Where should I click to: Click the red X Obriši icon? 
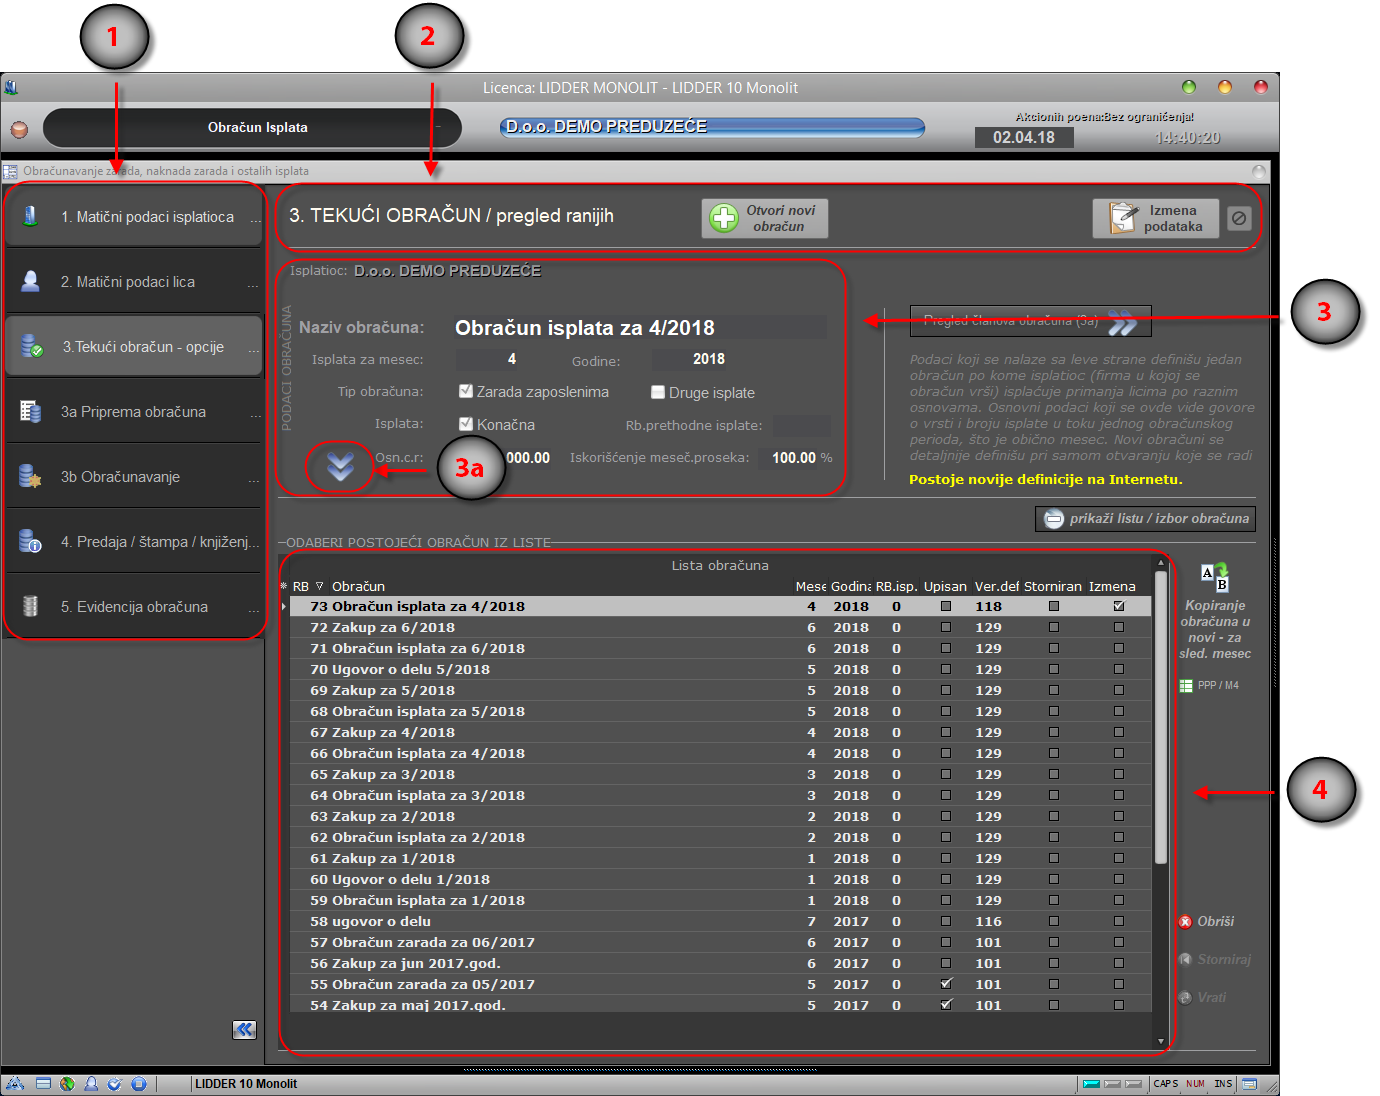[1185, 922]
